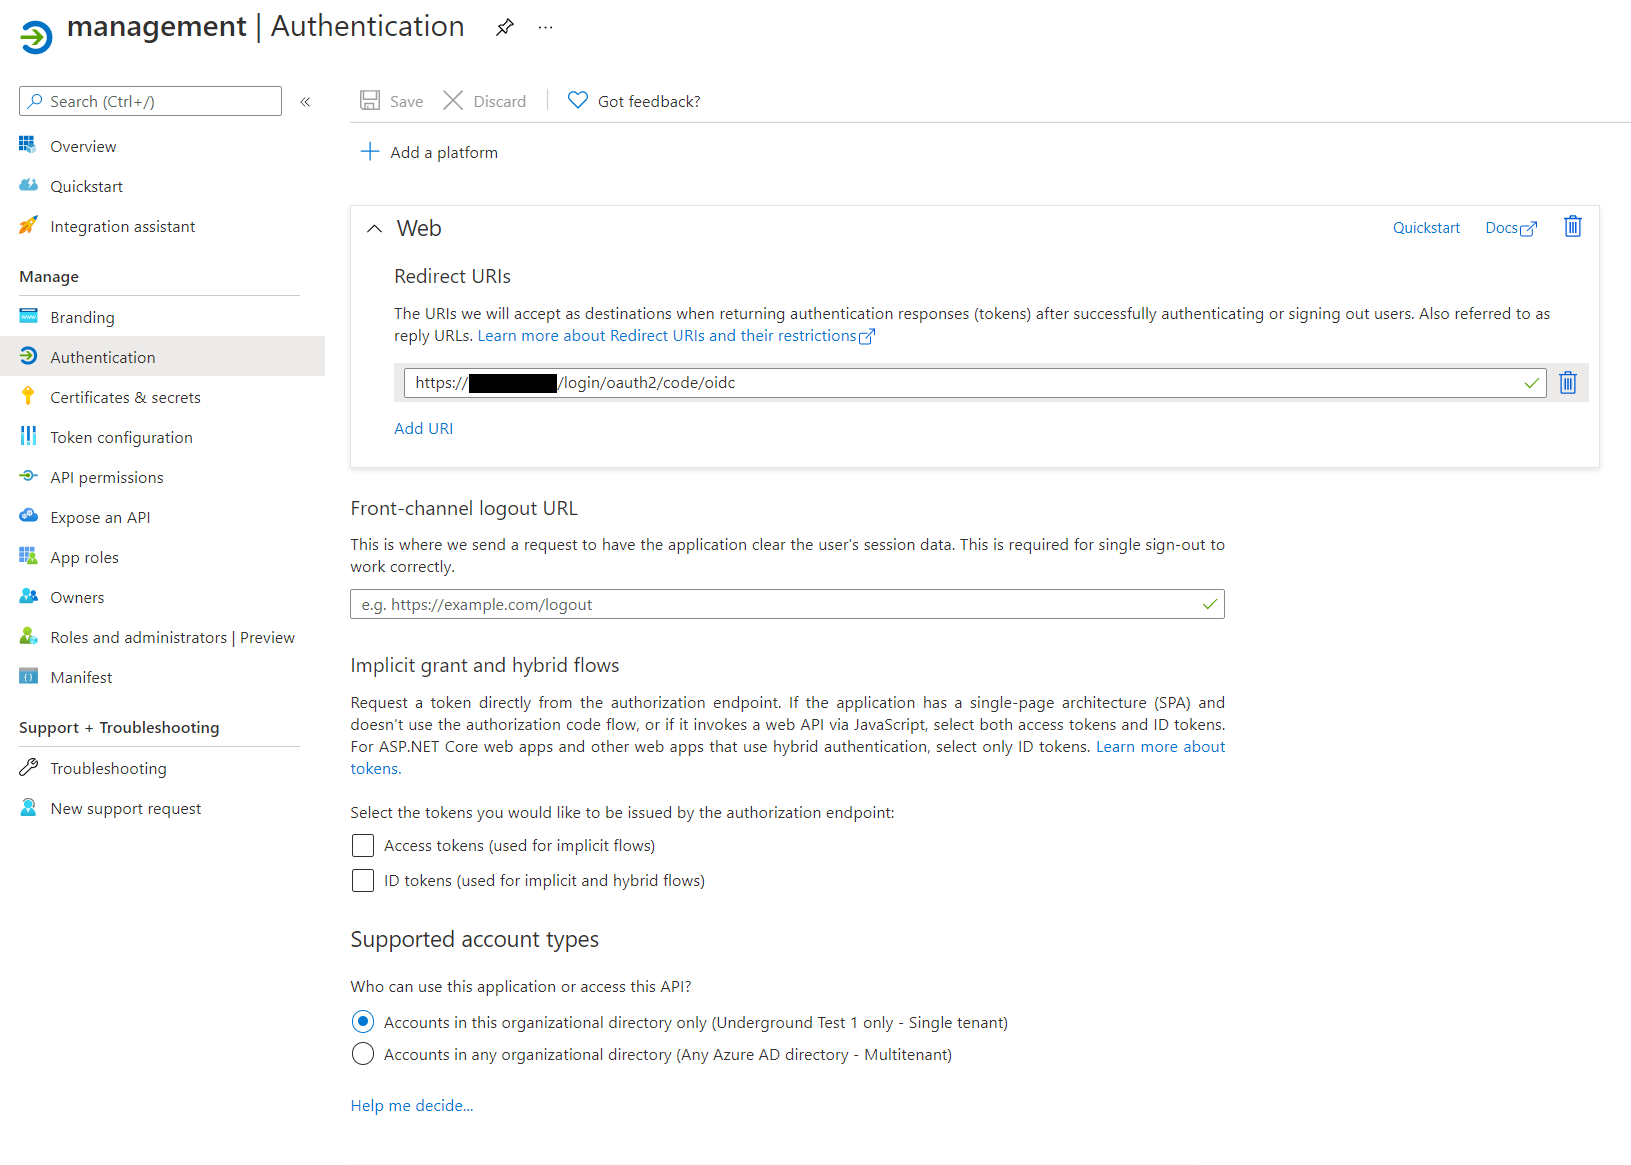Image resolution: width=1631 pixels, height=1165 pixels.
Task: Enable ID tokens for implicit and hybrid flows
Action: 363,881
